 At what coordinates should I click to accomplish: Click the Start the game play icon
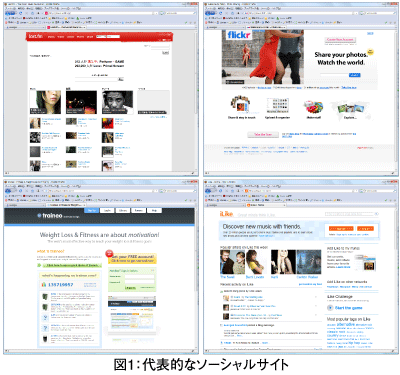(x=330, y=308)
